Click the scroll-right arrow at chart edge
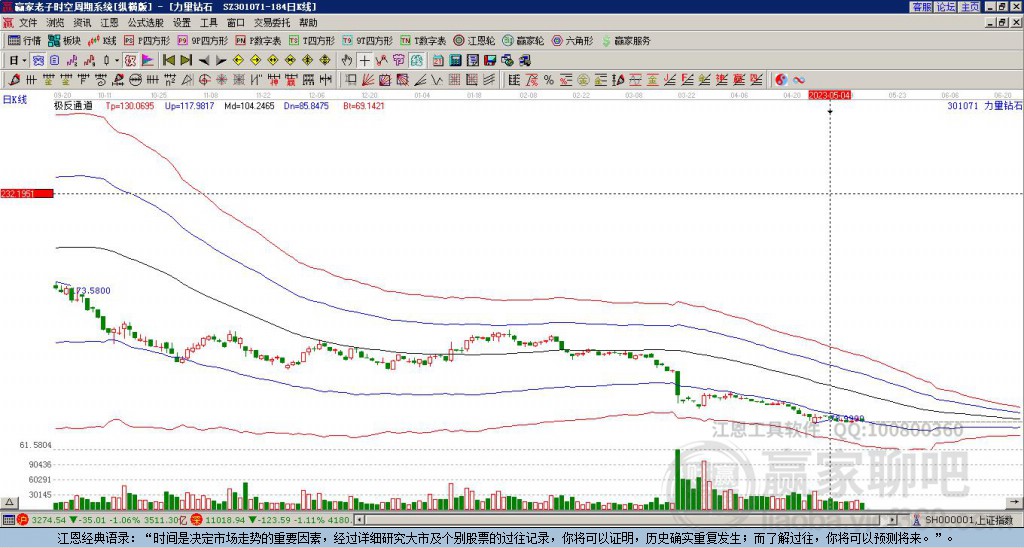Viewport: 1024px width, 548px height. pos(1014,502)
